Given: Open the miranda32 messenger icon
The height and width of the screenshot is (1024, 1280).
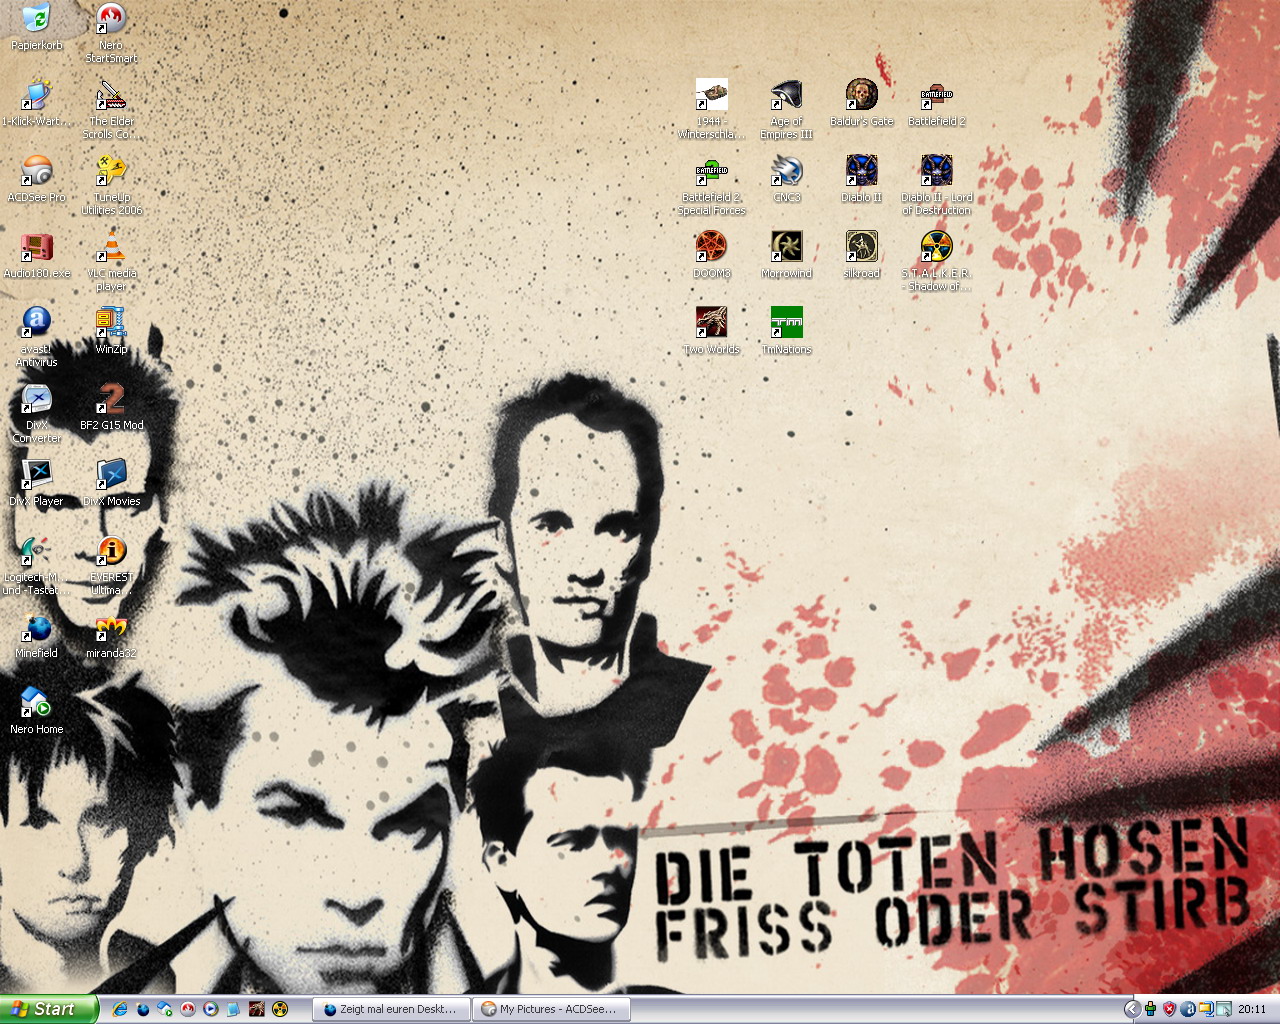Looking at the screenshot, I should [x=111, y=635].
